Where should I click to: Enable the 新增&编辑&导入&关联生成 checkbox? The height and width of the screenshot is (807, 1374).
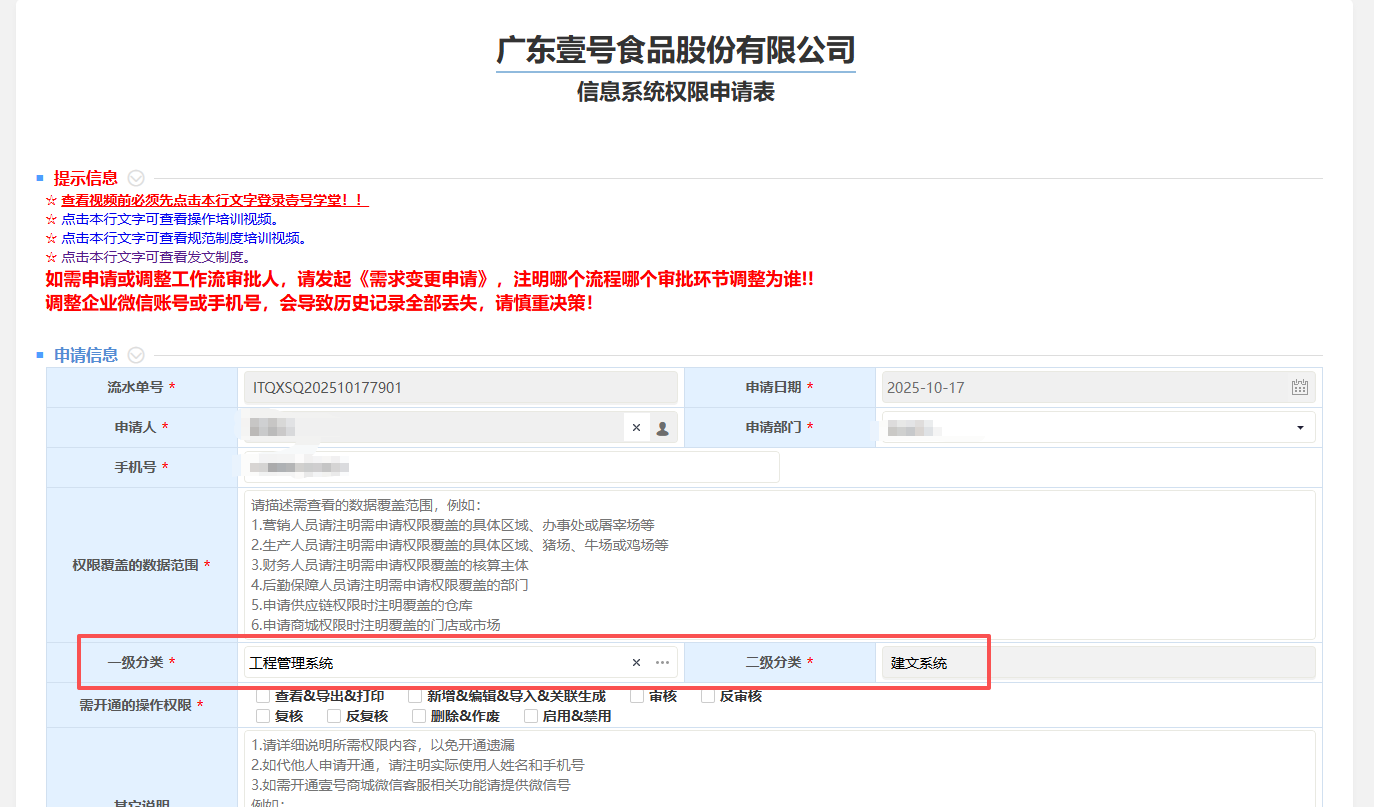[x=415, y=696]
